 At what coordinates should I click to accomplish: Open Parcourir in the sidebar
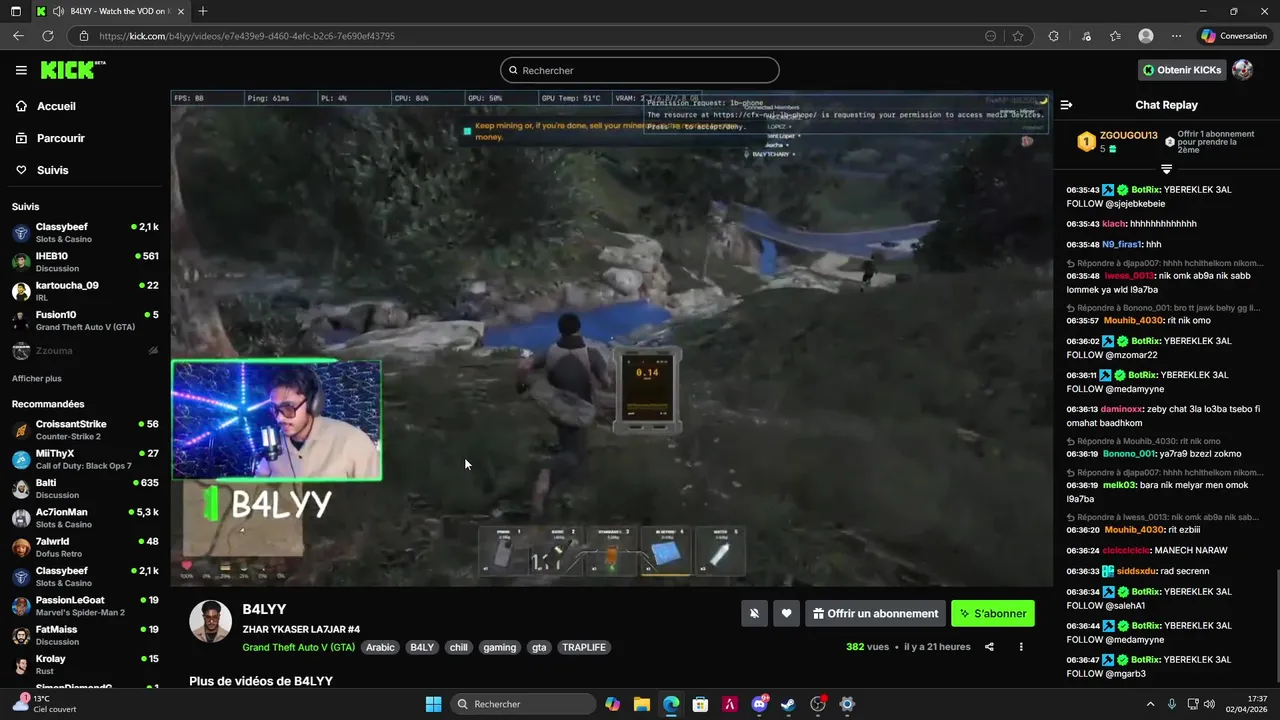pos(60,138)
